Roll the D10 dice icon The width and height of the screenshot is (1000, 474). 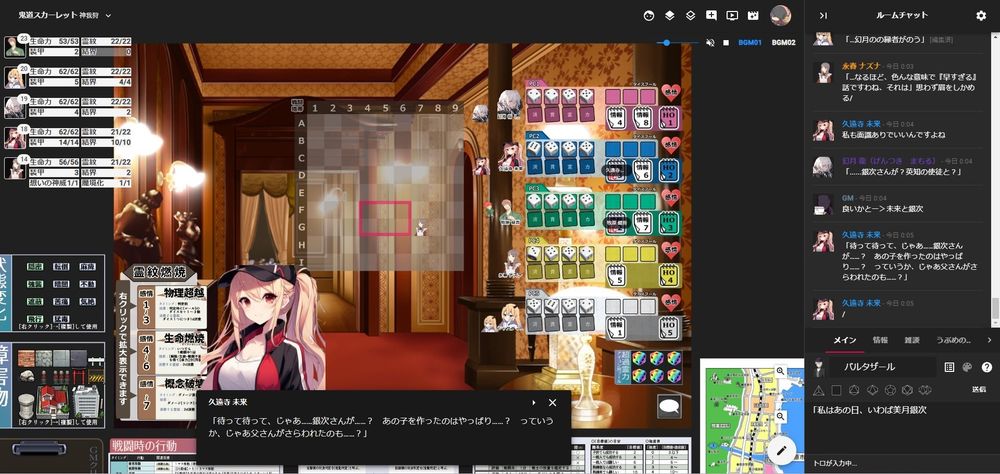pyautogui.click(x=872, y=390)
